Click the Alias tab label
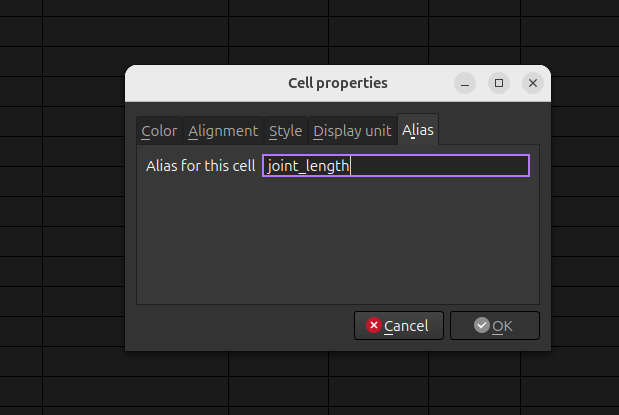The width and height of the screenshot is (619, 415). coord(418,130)
